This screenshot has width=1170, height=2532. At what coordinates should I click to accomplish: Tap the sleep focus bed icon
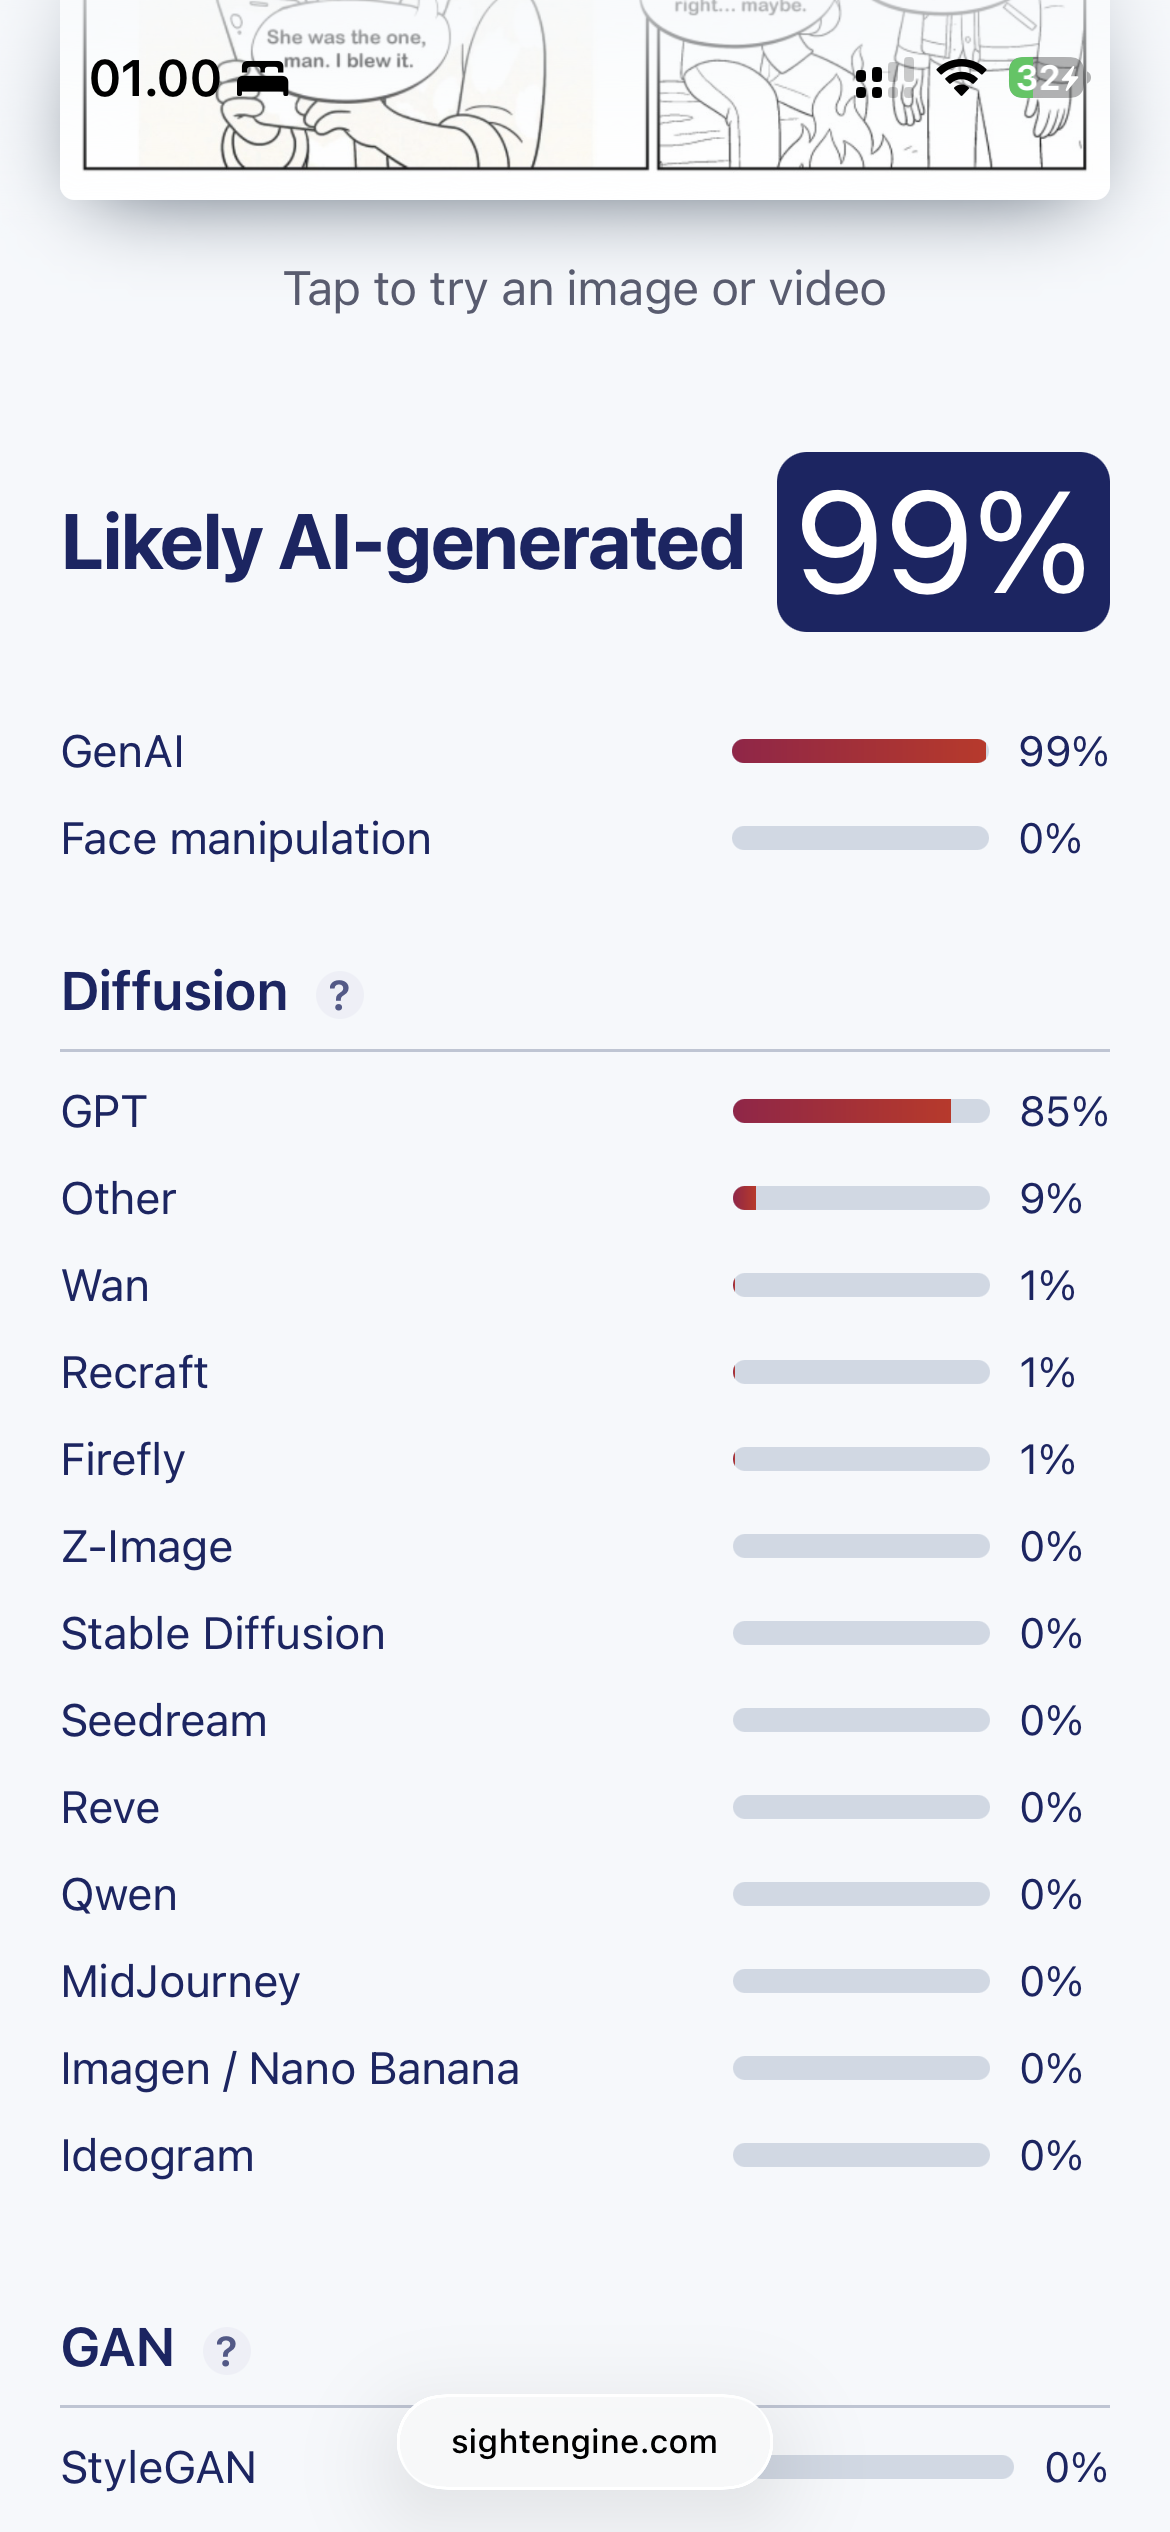click(x=262, y=78)
